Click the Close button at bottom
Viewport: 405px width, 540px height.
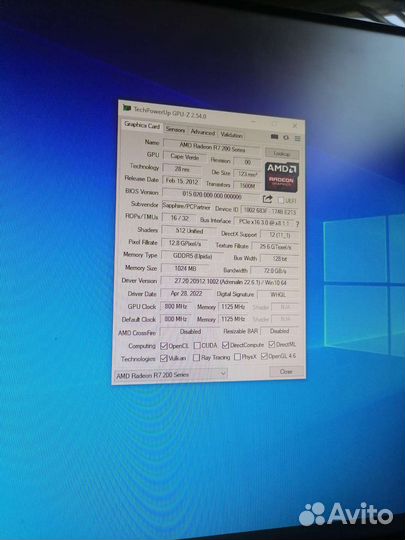click(286, 371)
